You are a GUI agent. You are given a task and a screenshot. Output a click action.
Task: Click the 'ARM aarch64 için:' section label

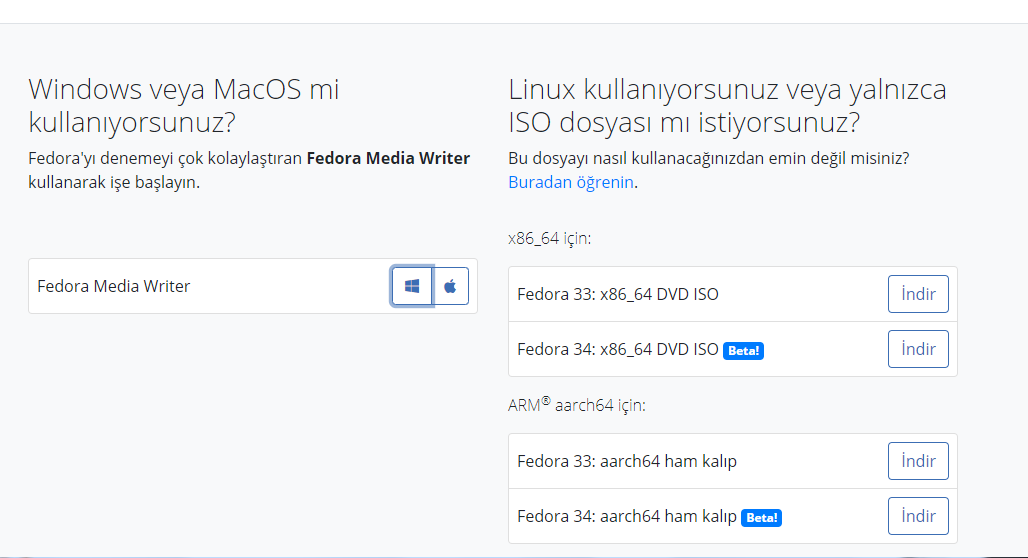pos(576,405)
